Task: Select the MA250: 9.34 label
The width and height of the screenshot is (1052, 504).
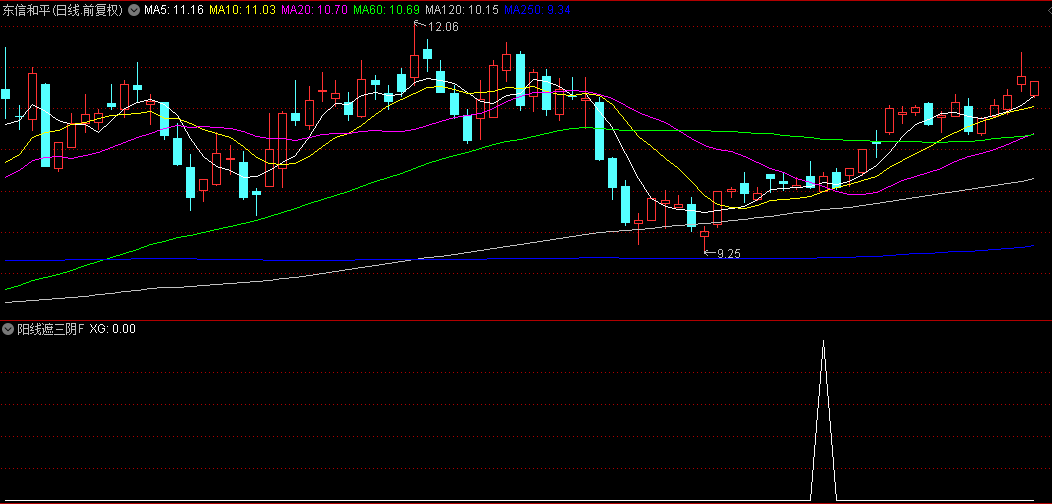Action: click(535, 10)
